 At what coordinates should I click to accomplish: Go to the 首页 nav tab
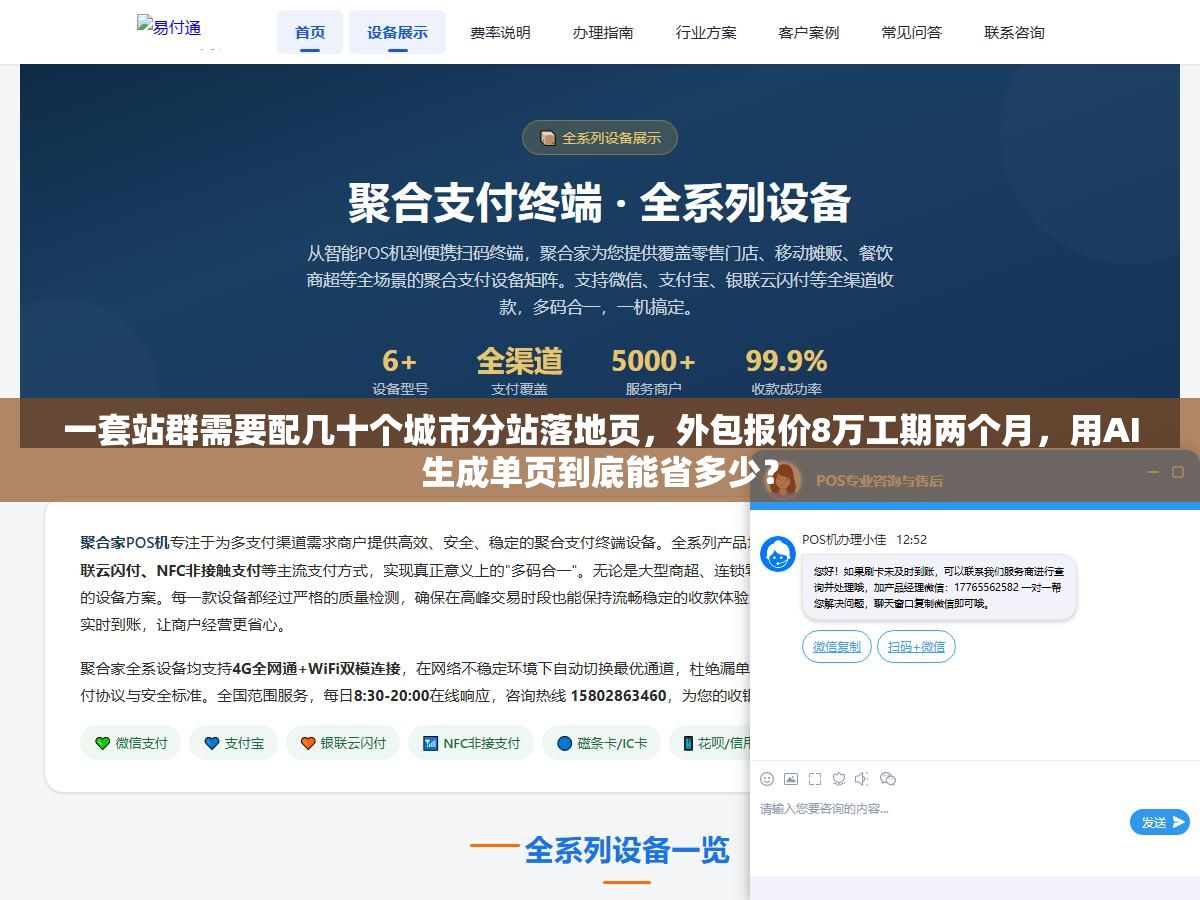[x=310, y=32]
